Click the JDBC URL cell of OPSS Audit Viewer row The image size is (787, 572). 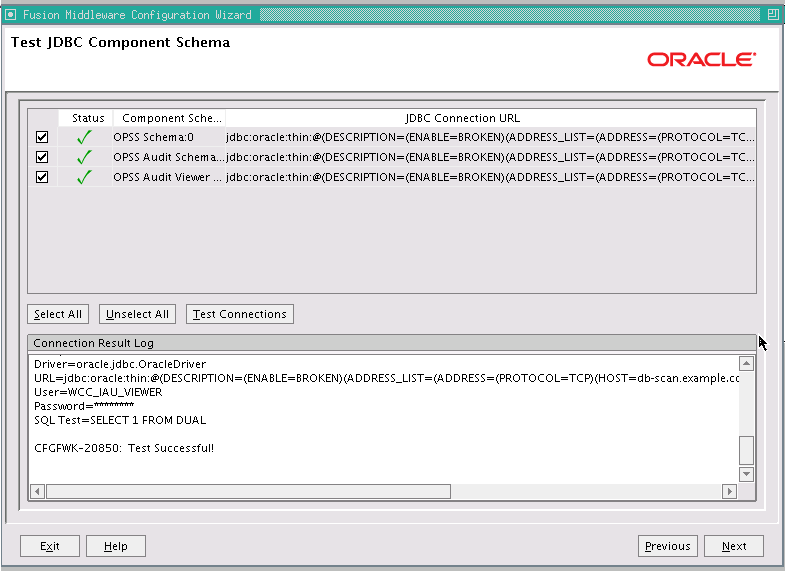click(x=490, y=177)
